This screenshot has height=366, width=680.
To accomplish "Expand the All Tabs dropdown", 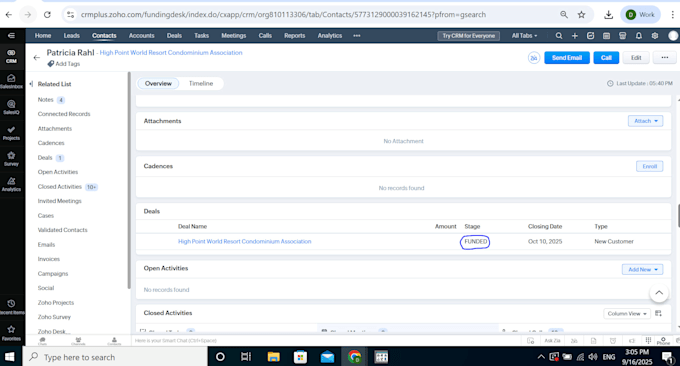I will (x=524, y=36).
